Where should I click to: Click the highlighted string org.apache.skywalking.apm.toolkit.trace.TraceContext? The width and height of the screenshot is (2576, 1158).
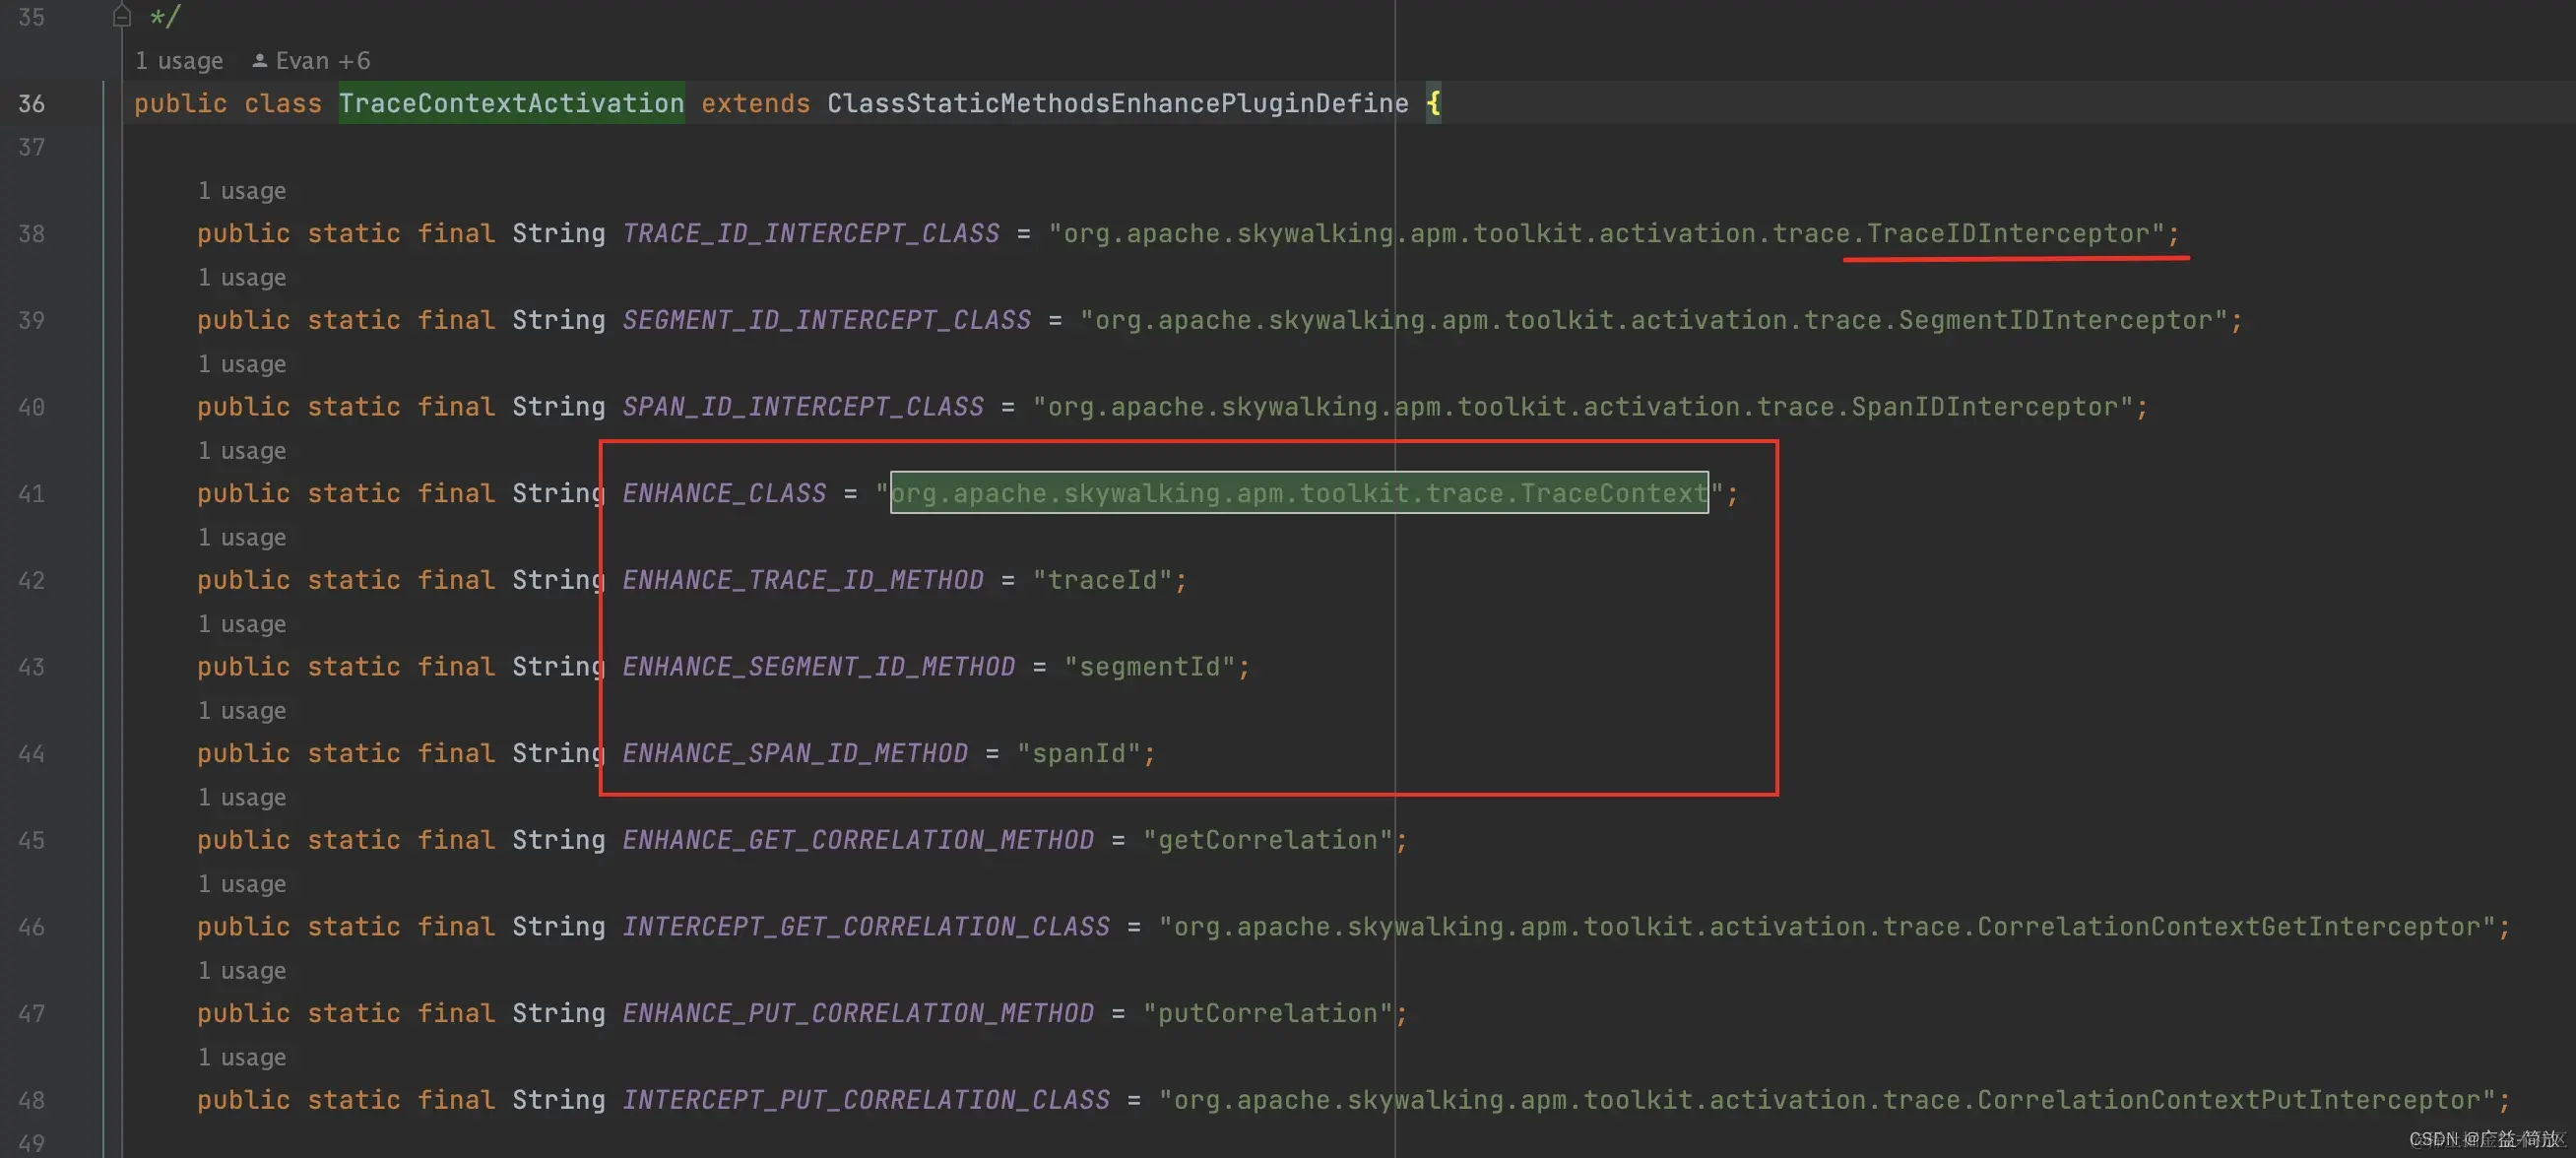click(1299, 493)
